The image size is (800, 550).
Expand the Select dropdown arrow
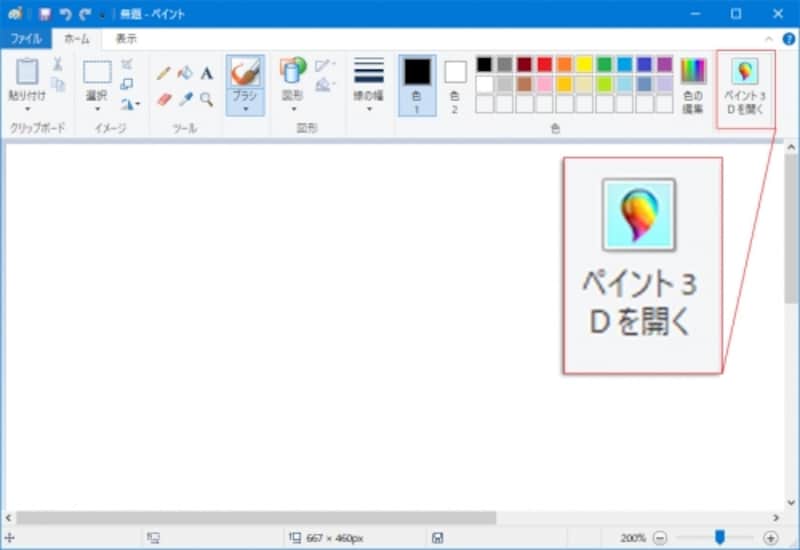[x=97, y=109]
